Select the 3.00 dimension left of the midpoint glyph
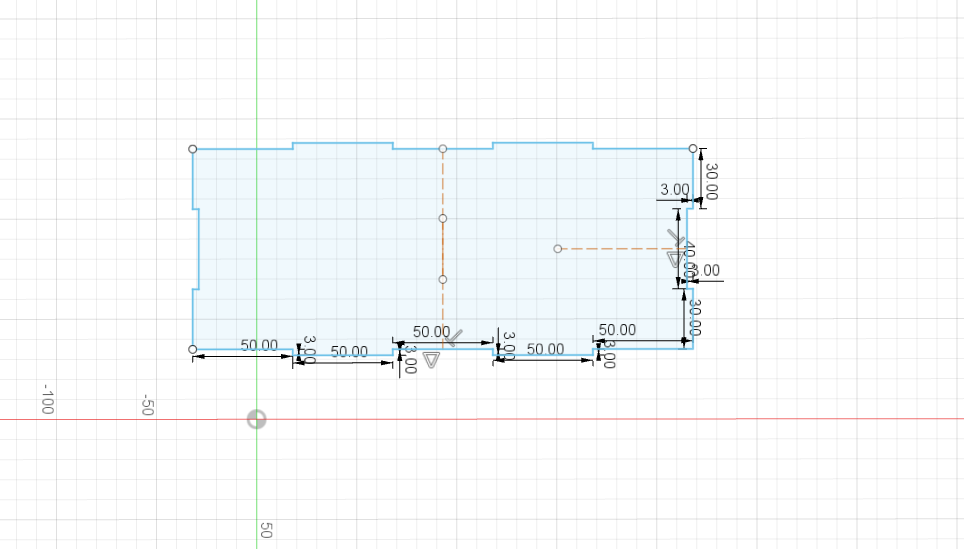 (411, 360)
